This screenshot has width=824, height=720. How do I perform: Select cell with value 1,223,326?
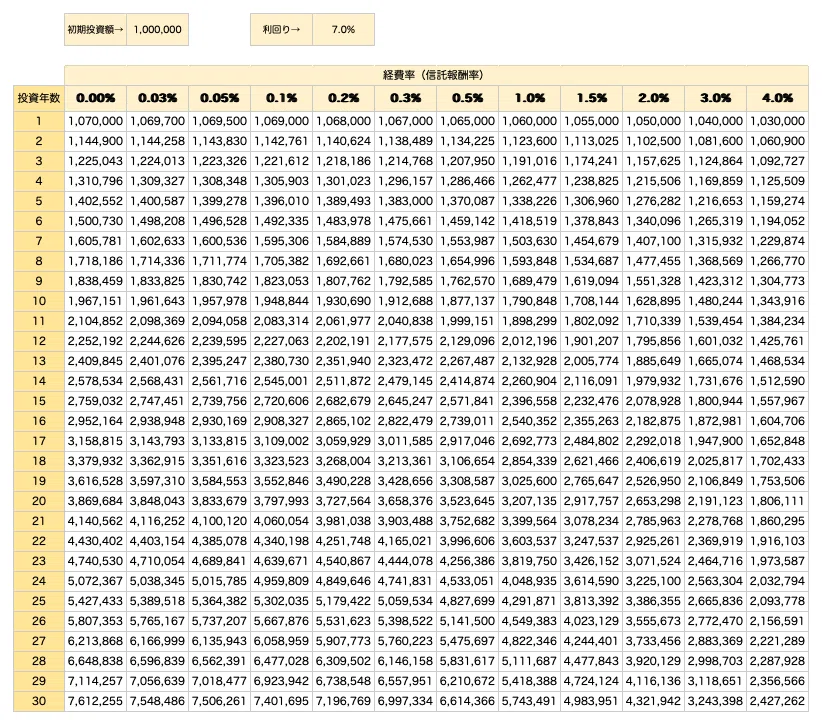219,161
